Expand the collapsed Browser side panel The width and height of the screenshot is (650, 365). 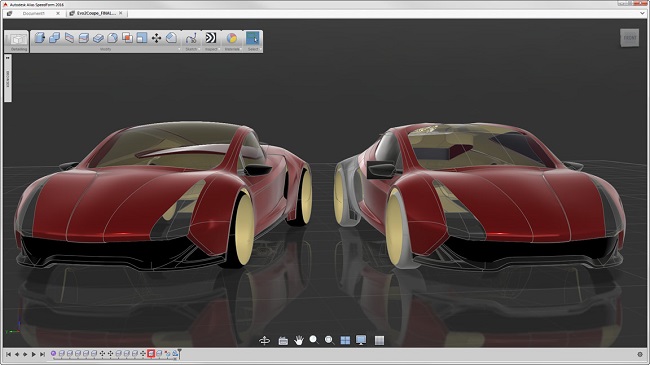(x=8, y=78)
